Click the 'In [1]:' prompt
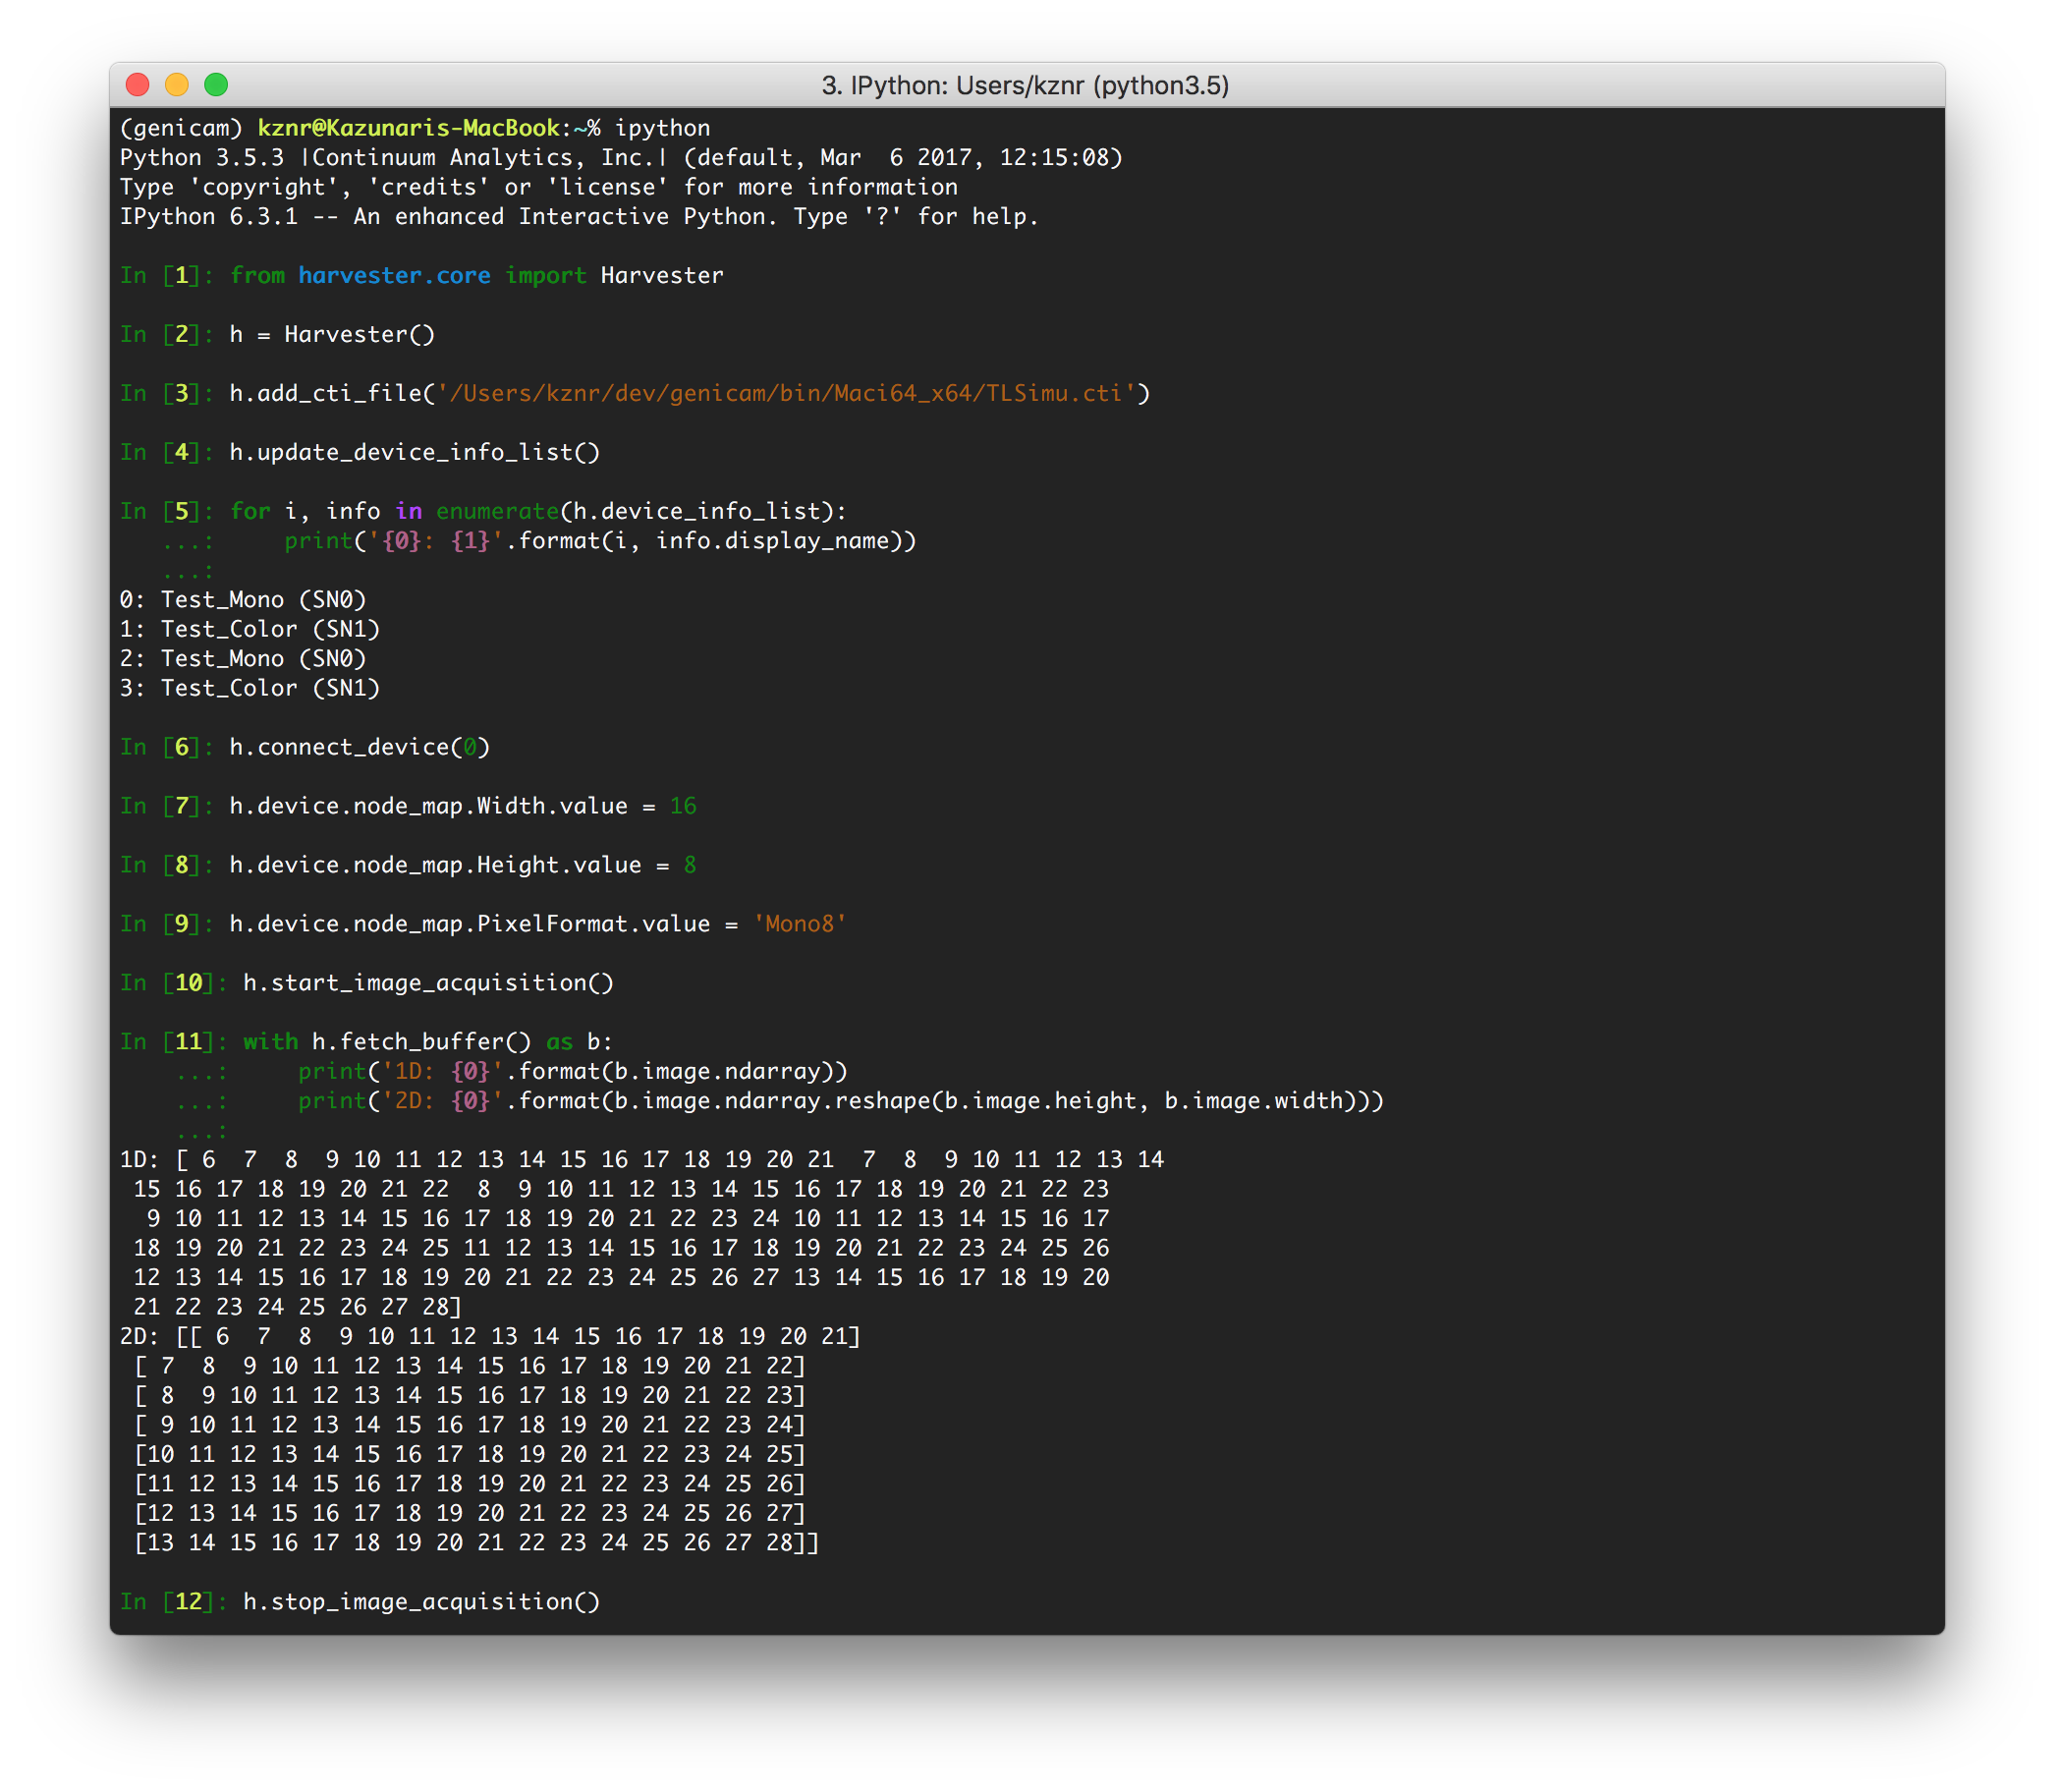The height and width of the screenshot is (1792, 2055). pos(167,276)
